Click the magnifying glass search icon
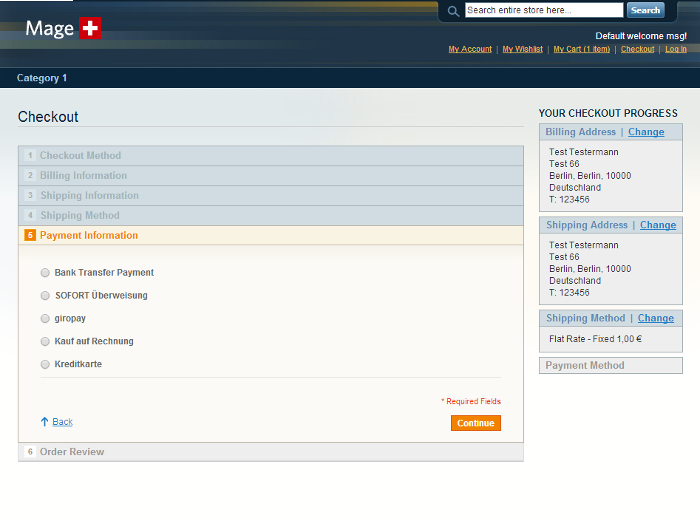 click(x=453, y=11)
